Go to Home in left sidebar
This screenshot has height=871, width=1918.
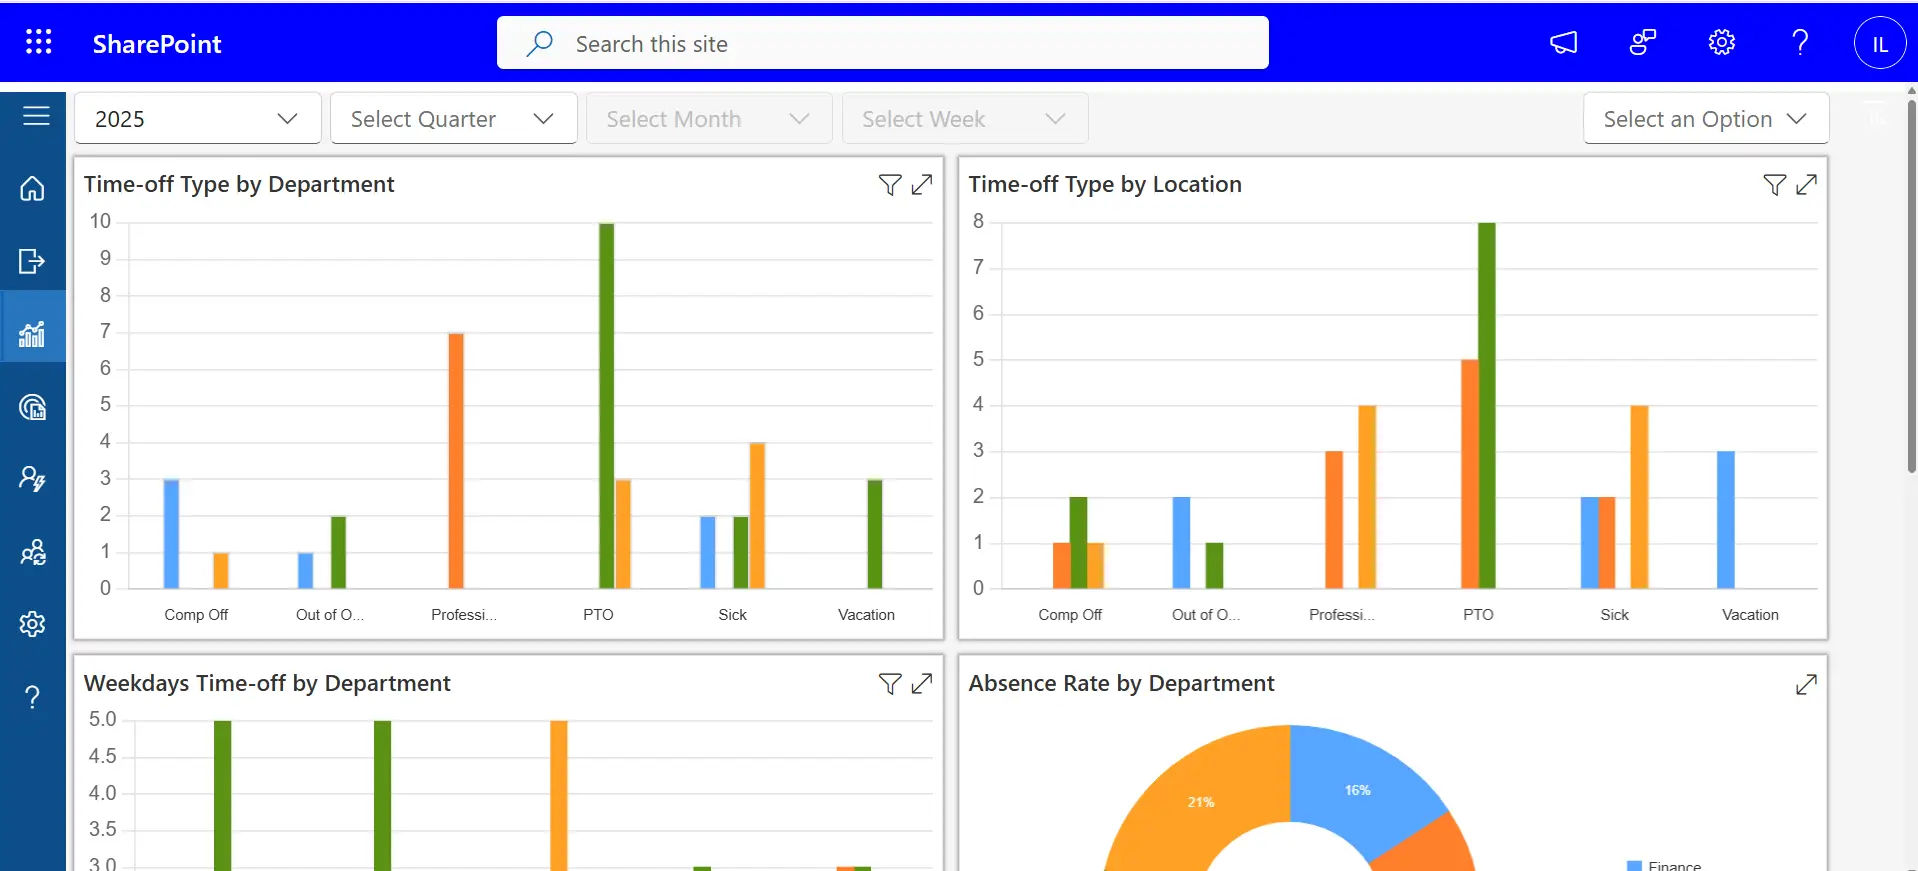(x=33, y=188)
